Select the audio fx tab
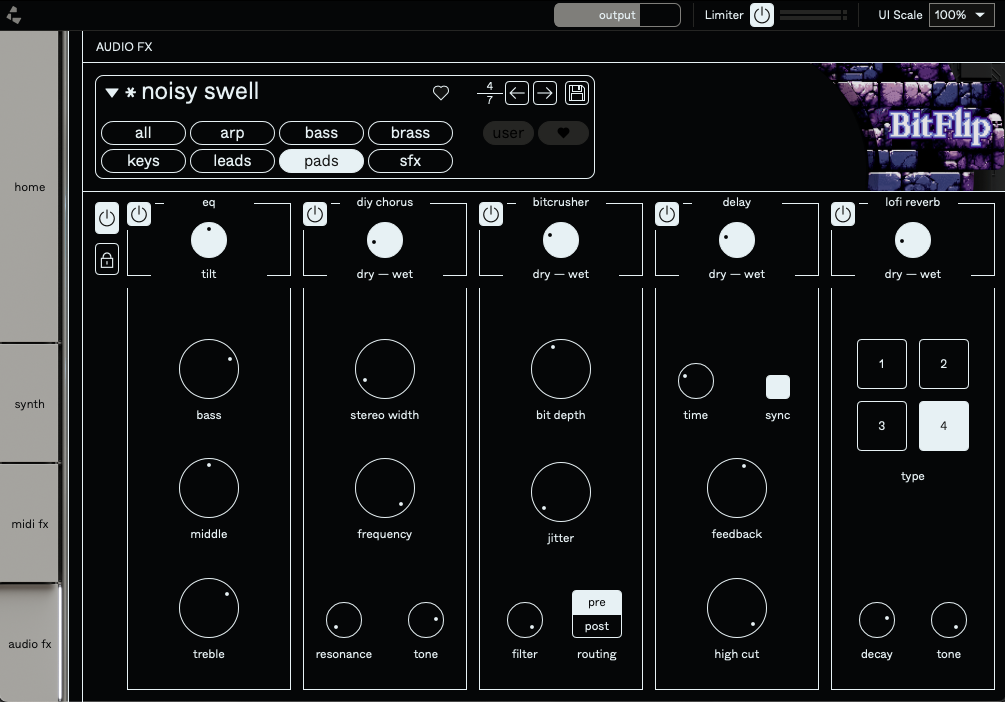 click(29, 644)
